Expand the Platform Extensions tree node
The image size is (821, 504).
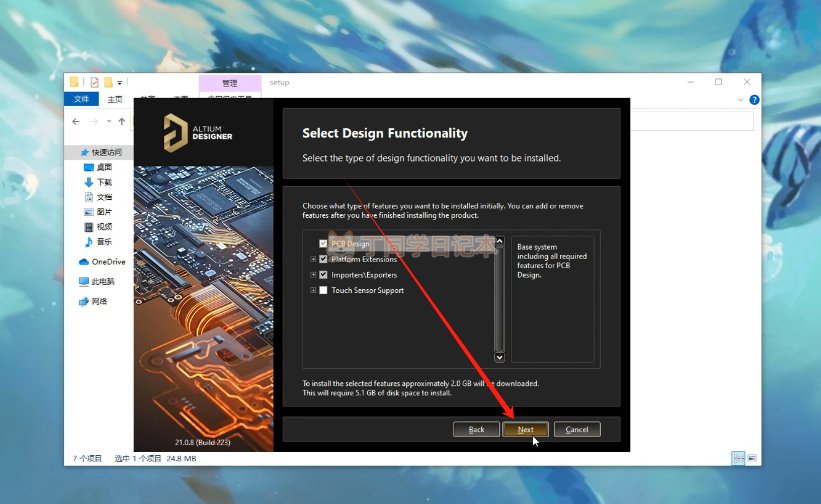click(313, 259)
